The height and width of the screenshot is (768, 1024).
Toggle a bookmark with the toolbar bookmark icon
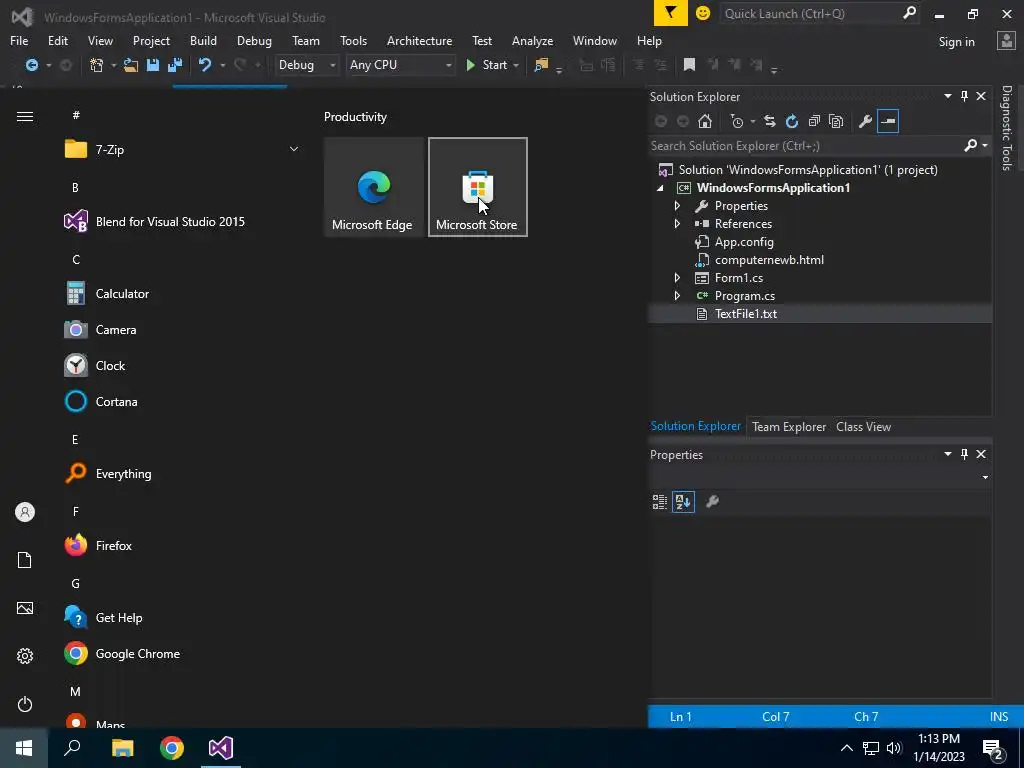pyautogui.click(x=689, y=65)
